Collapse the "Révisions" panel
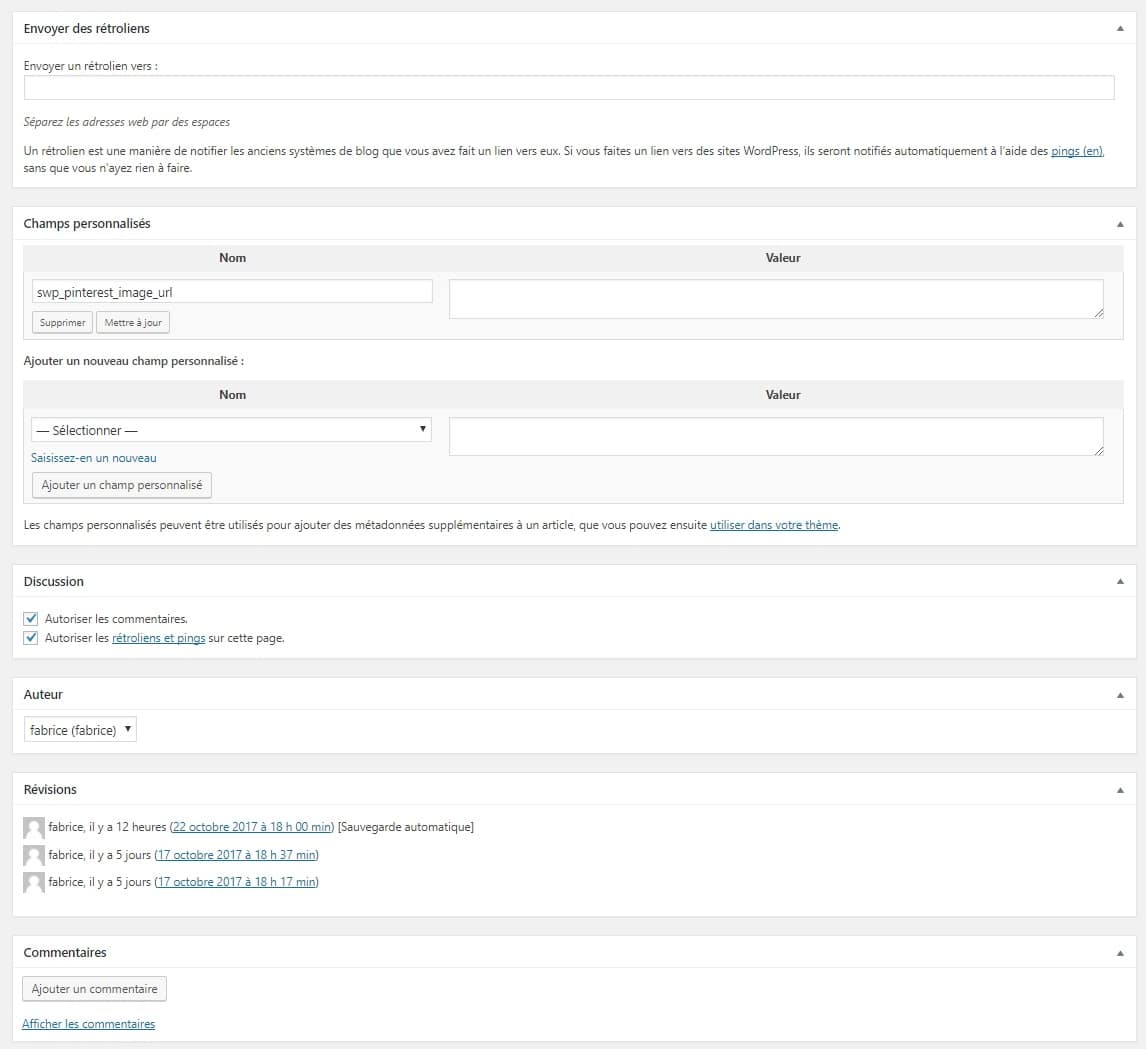The height and width of the screenshot is (1049, 1146). [x=1120, y=789]
